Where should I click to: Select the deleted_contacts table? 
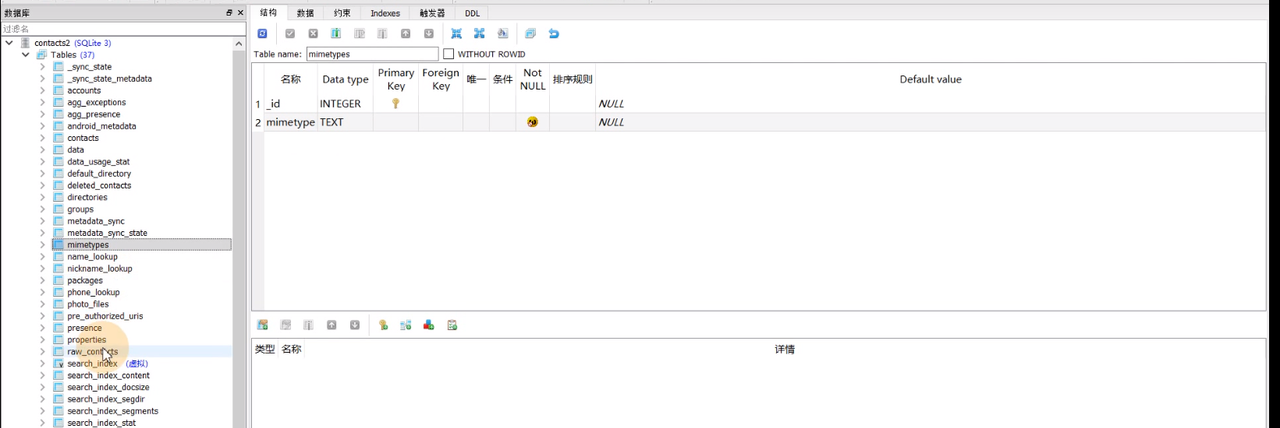(99, 185)
